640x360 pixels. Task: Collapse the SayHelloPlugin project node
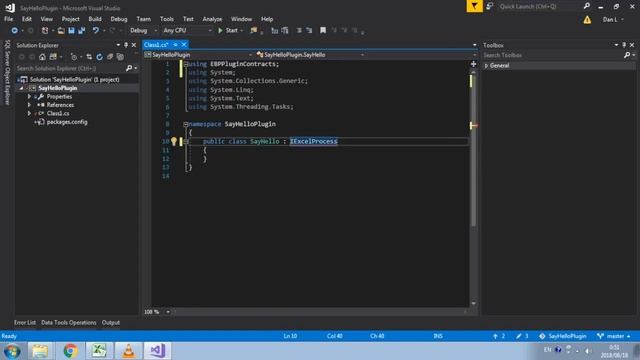[21, 88]
